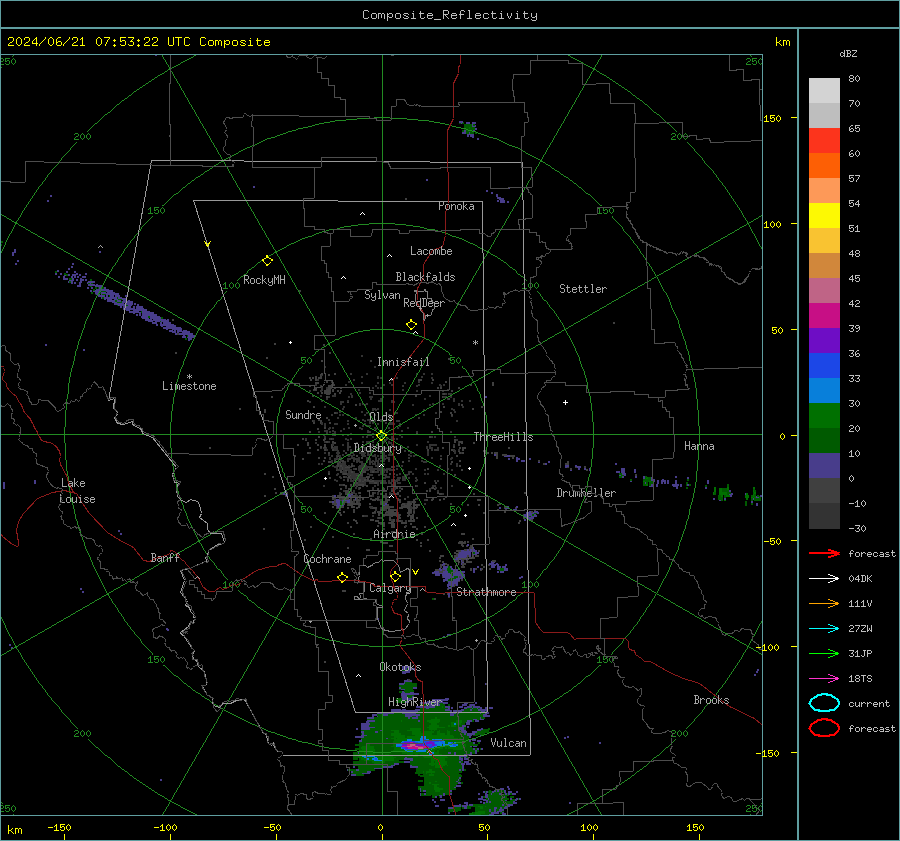Click the Brooks label
The height and width of the screenshot is (841, 900).
(x=711, y=700)
